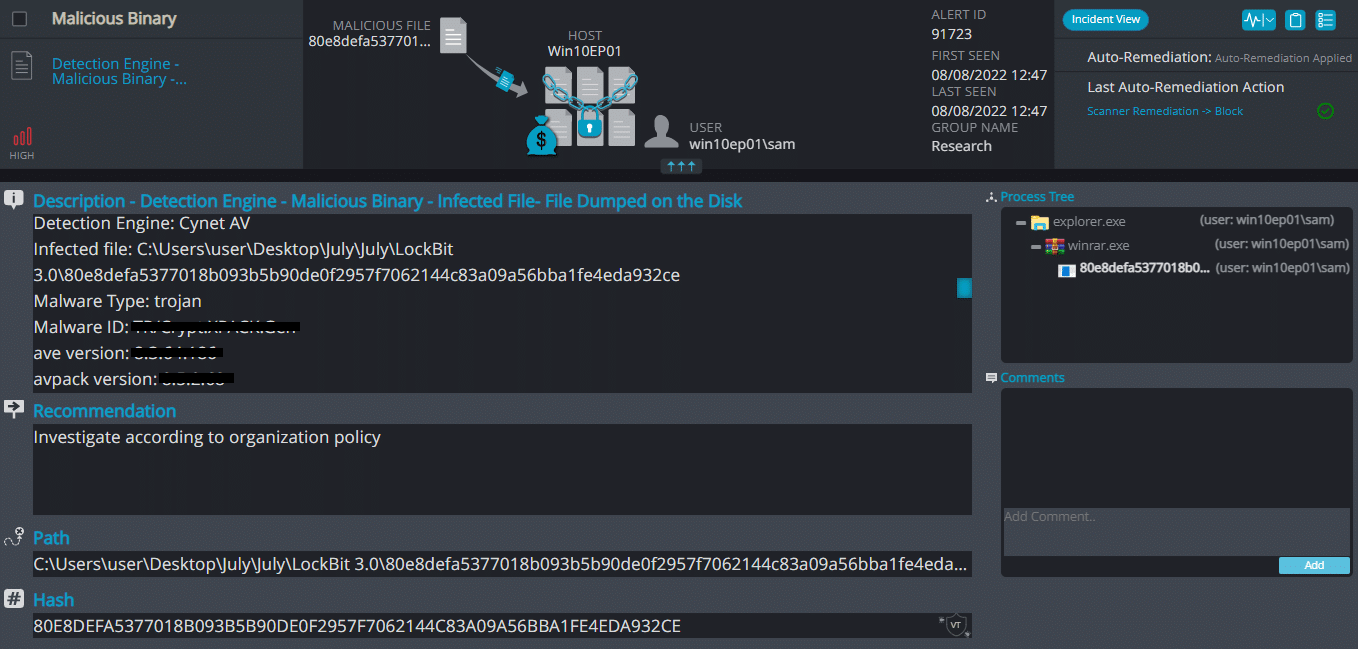The height and width of the screenshot is (649, 1358).
Task: Collapse the explorer.exe process node
Action: (x=1020, y=222)
